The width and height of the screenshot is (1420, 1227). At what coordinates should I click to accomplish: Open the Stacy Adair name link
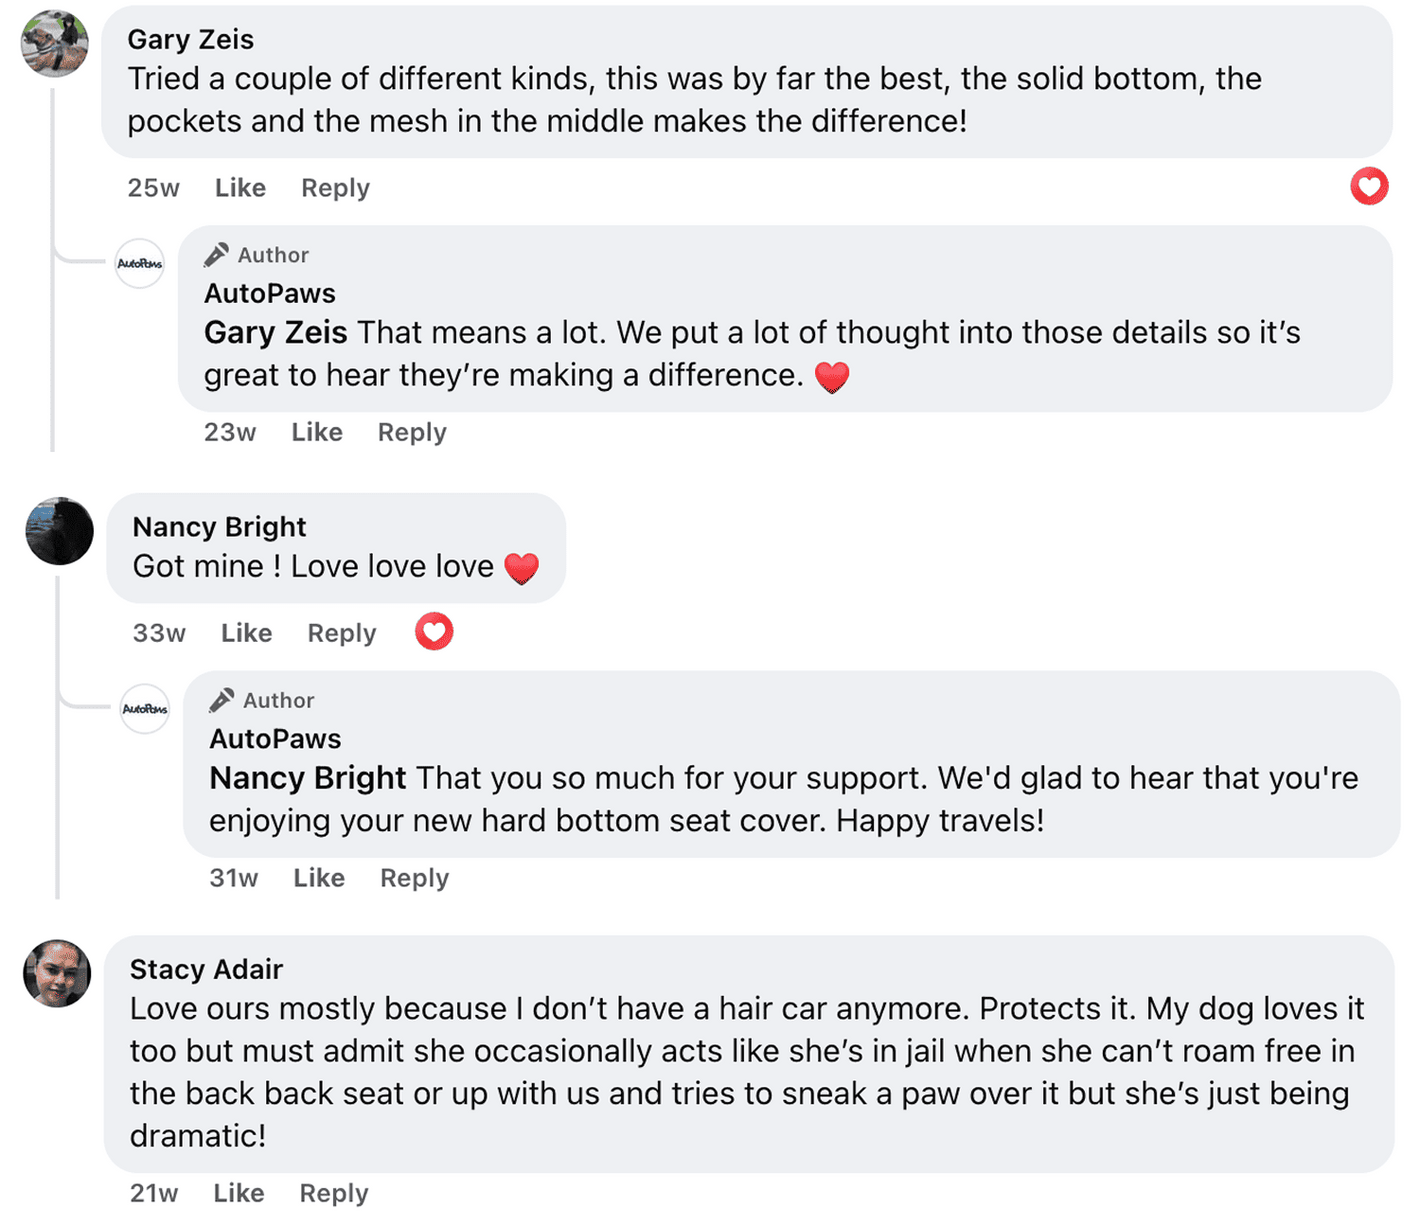[206, 969]
